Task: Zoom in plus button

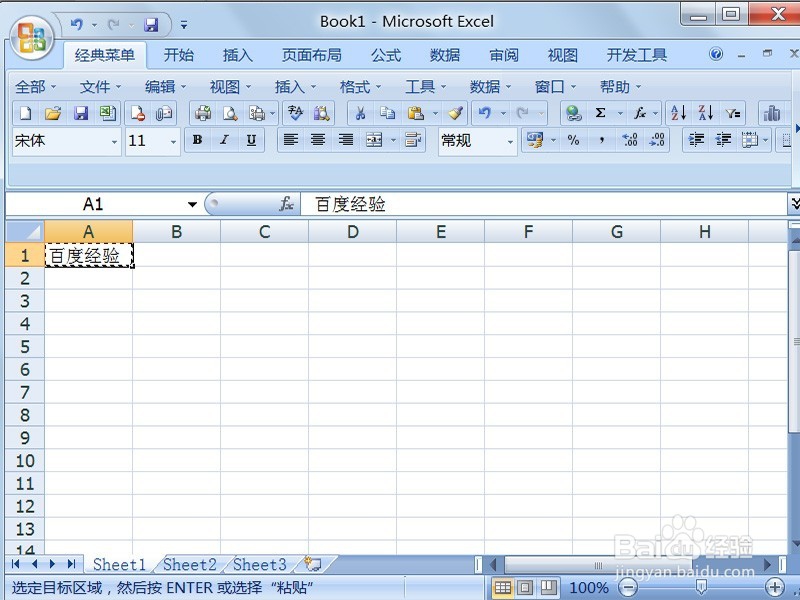Action: tap(775, 588)
